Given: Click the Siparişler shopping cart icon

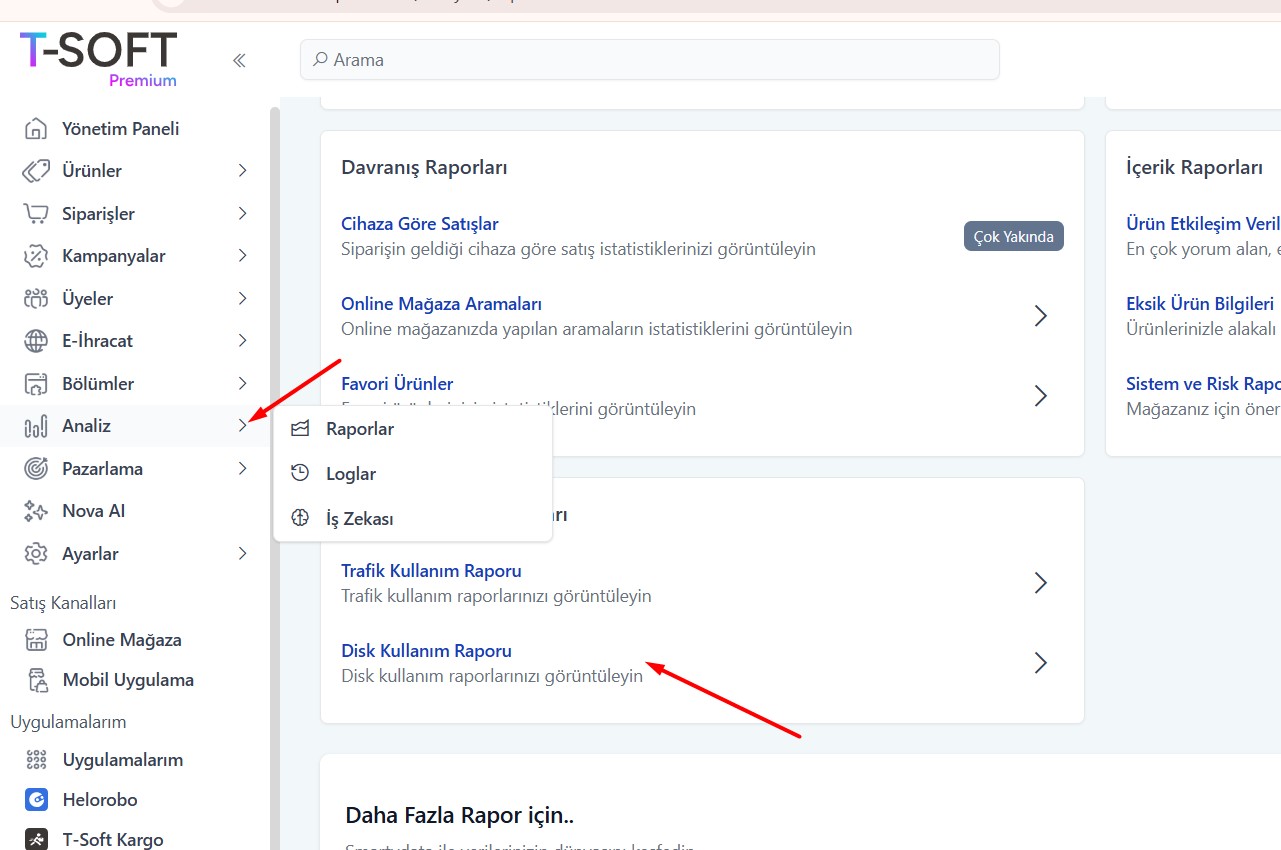Looking at the screenshot, I should click(x=36, y=214).
